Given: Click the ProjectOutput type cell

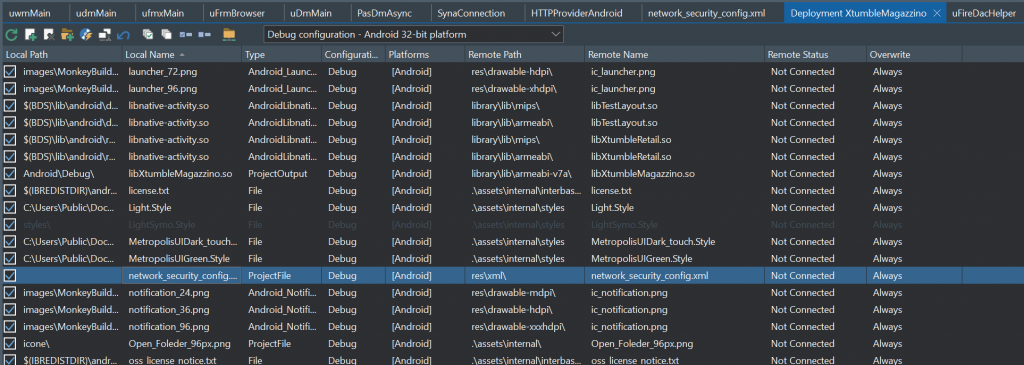Looking at the screenshot, I should (281, 174).
